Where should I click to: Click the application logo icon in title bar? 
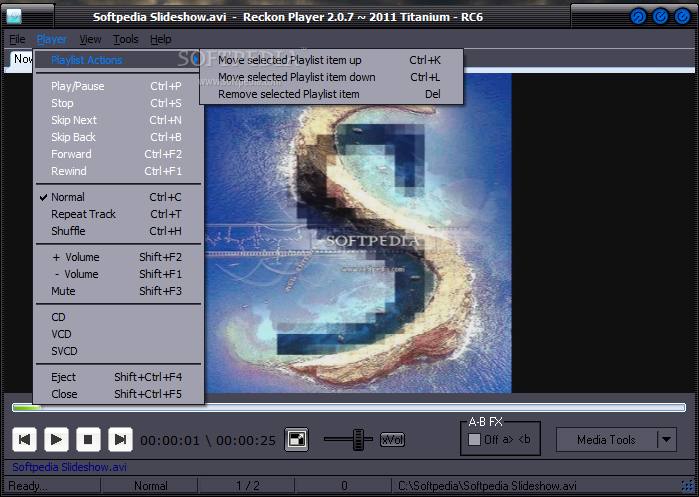pos(14,17)
